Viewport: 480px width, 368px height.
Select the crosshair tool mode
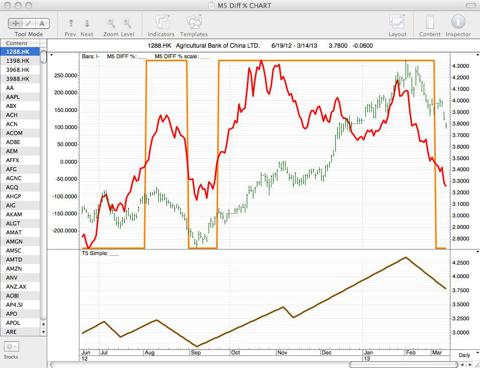15,23
